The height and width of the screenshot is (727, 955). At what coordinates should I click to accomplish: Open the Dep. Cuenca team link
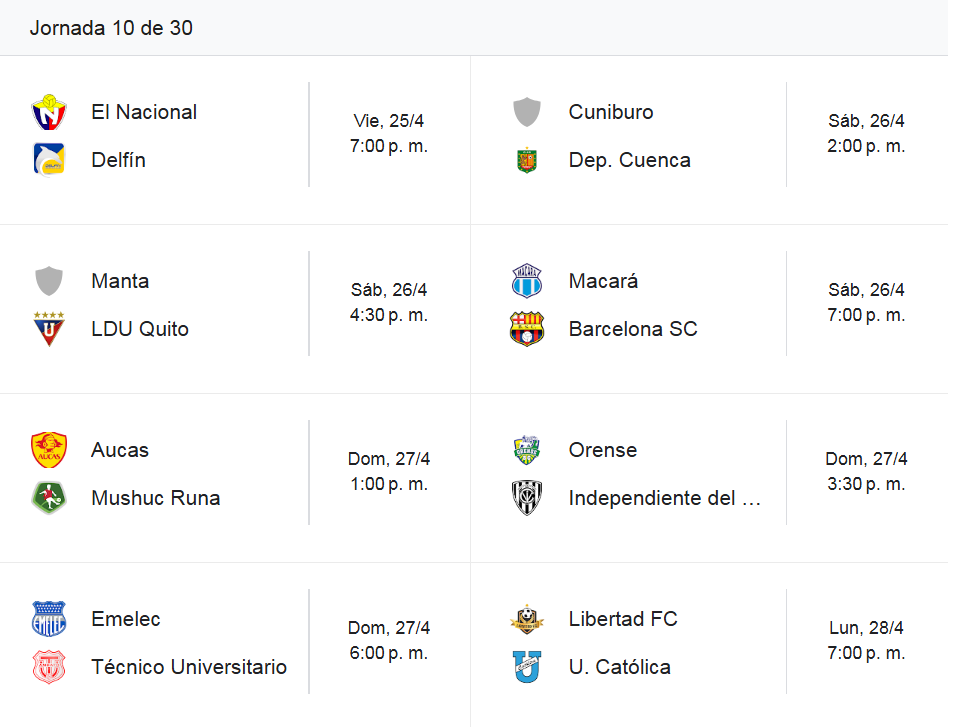pyautogui.click(x=630, y=160)
